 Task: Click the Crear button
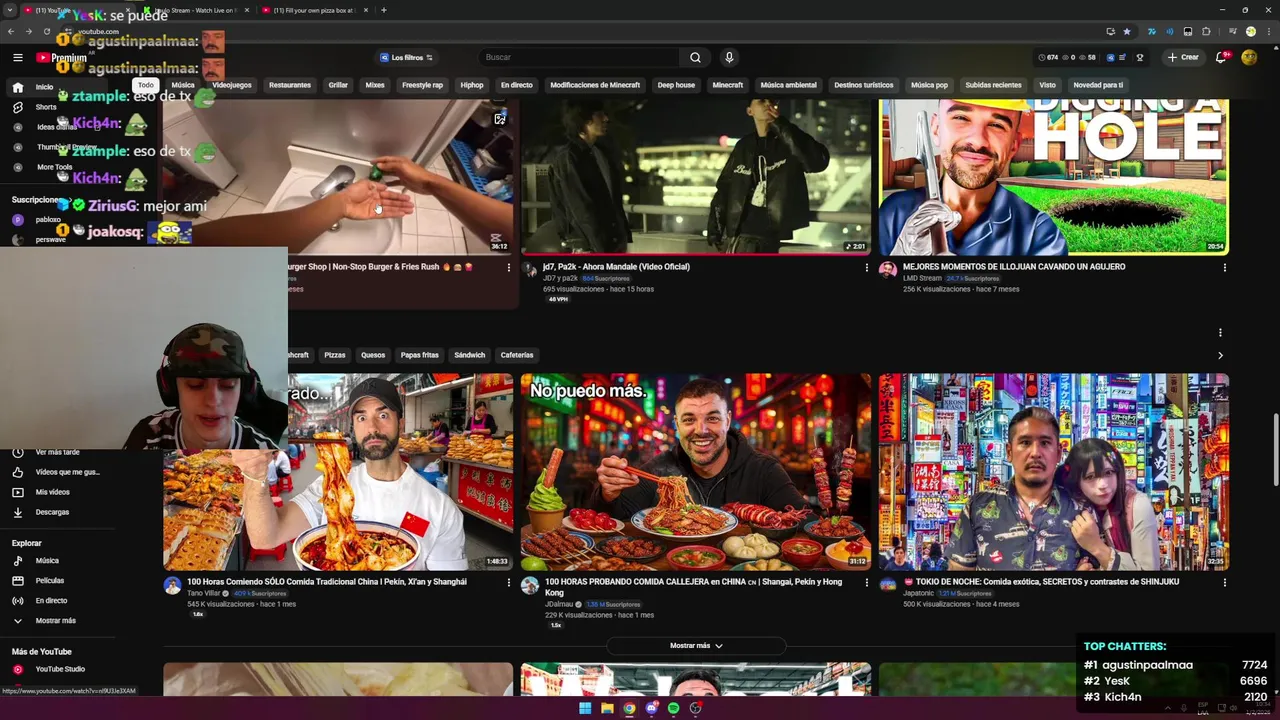[1183, 58]
